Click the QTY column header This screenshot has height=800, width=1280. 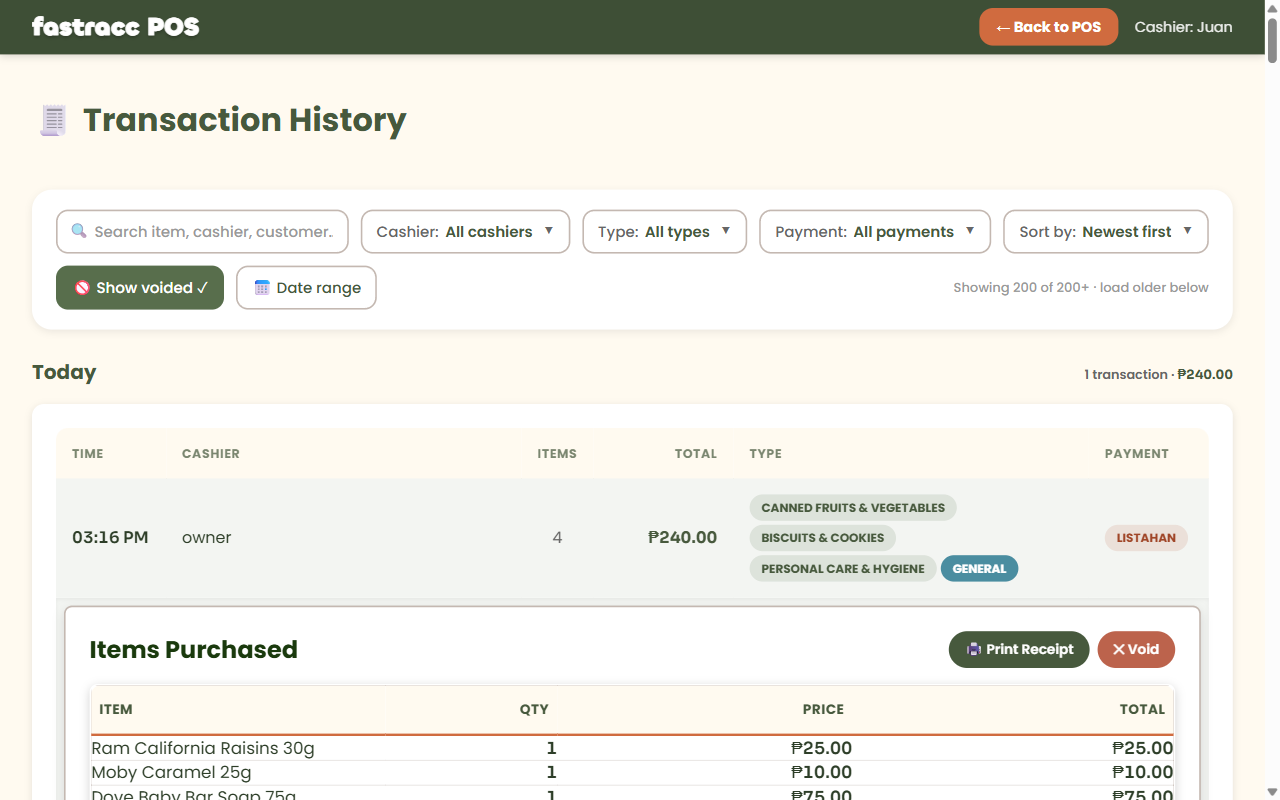(x=534, y=709)
